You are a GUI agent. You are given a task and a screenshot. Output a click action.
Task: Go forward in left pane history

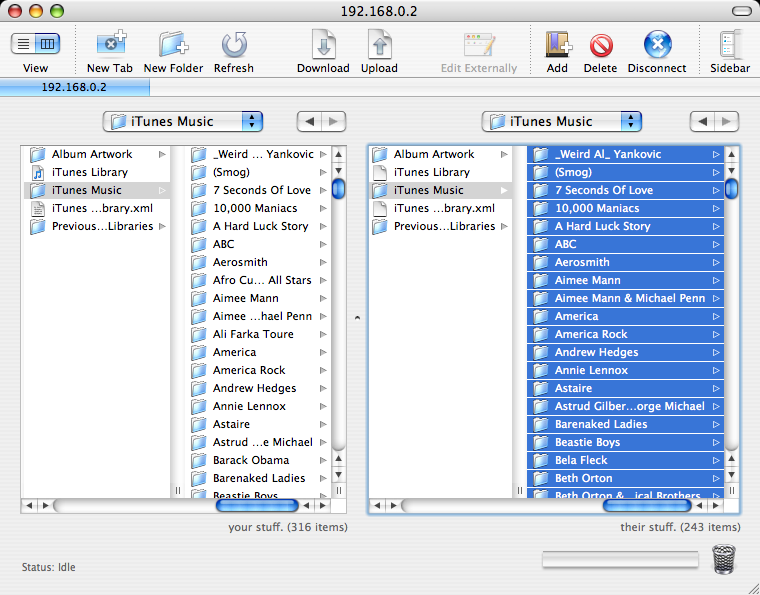333,121
